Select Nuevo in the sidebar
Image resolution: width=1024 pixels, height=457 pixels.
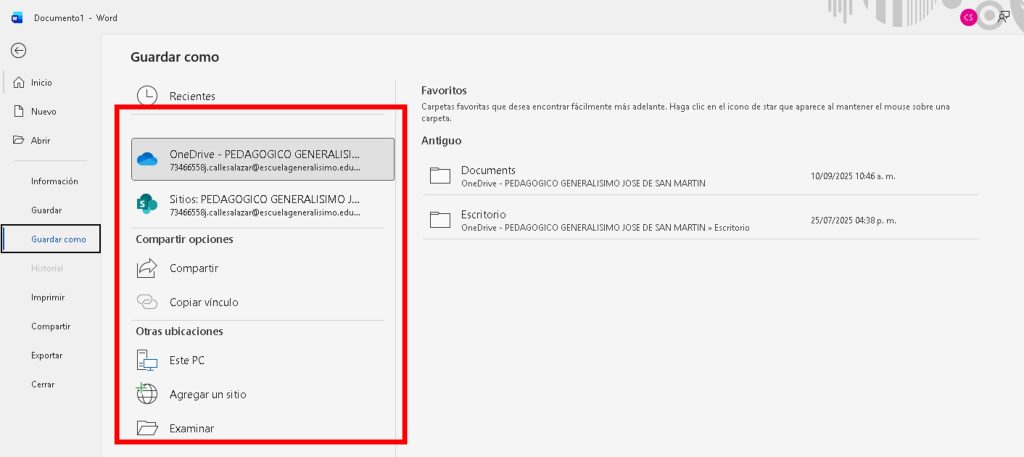click(43, 112)
